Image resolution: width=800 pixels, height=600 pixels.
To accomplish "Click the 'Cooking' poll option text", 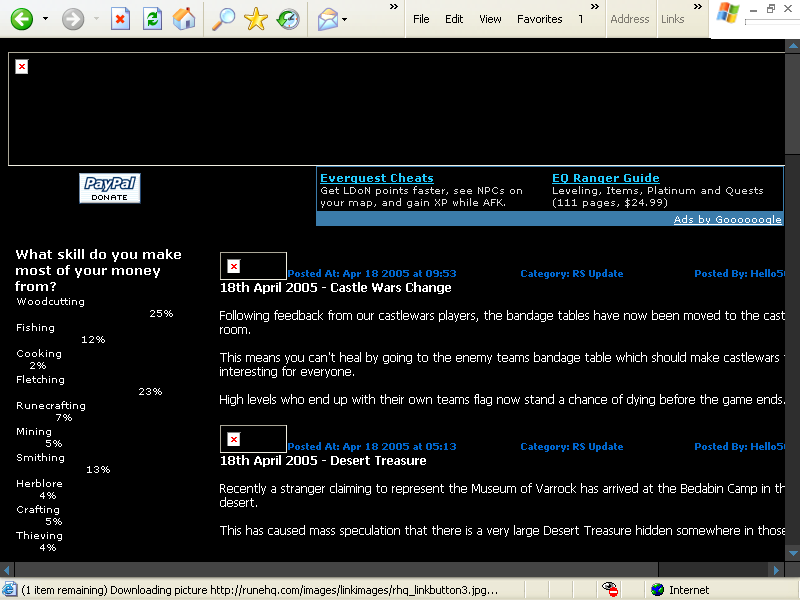I will [x=39, y=354].
